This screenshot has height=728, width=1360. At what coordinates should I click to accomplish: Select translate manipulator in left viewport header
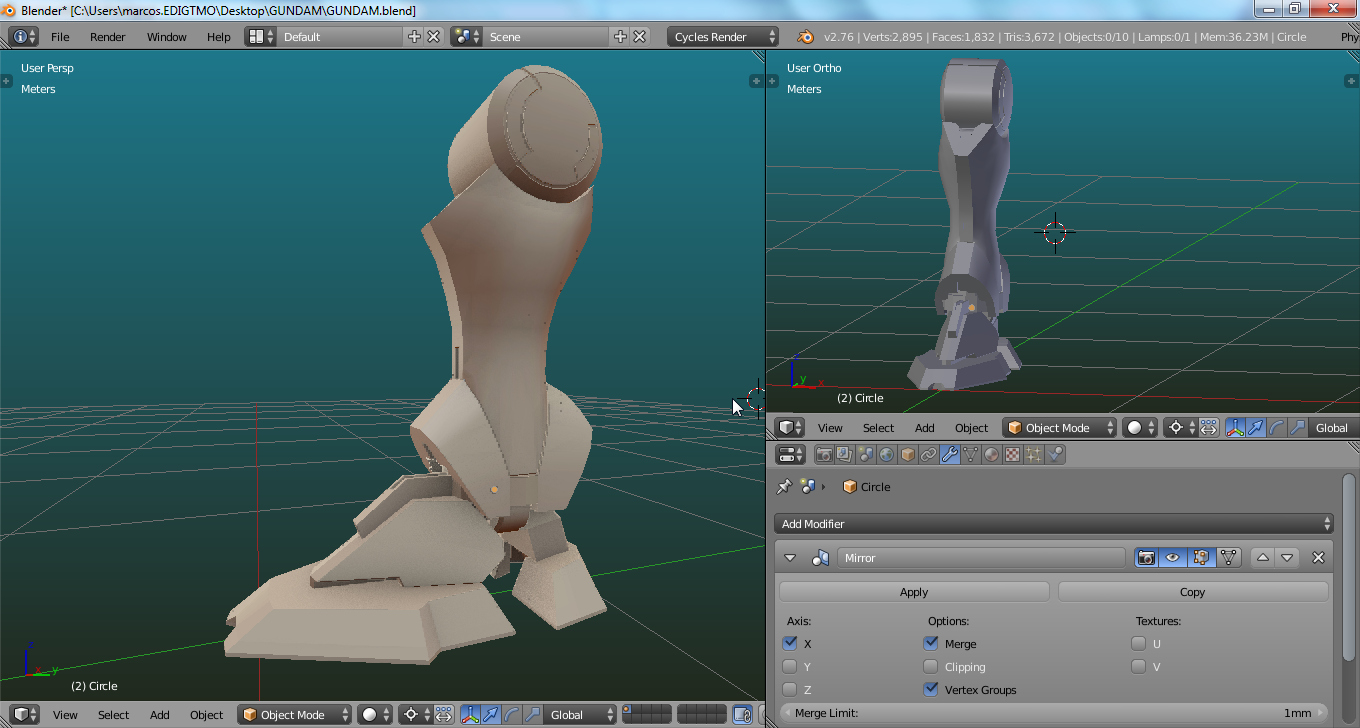click(491, 715)
